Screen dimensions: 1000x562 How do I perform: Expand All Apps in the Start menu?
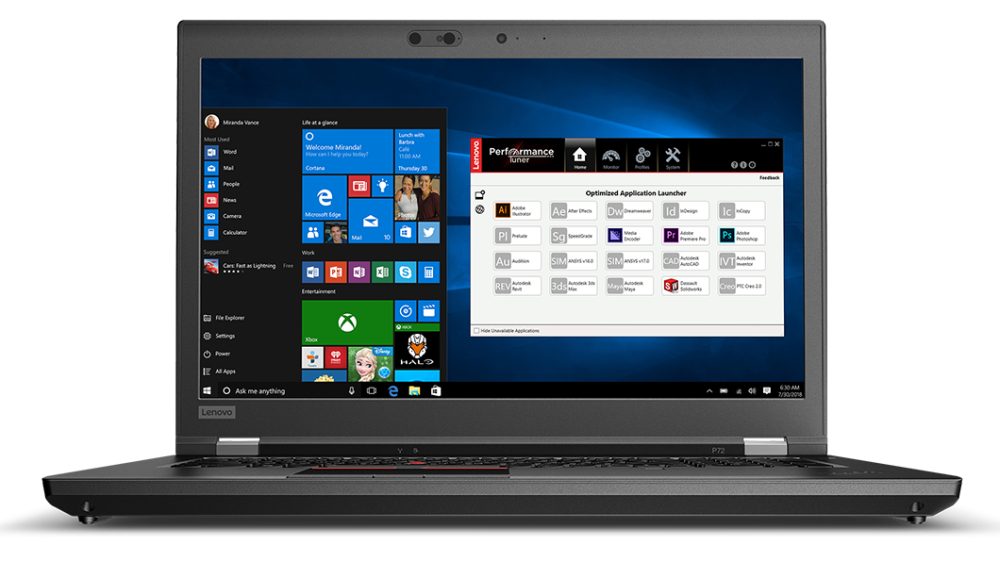pyautogui.click(x=220, y=371)
